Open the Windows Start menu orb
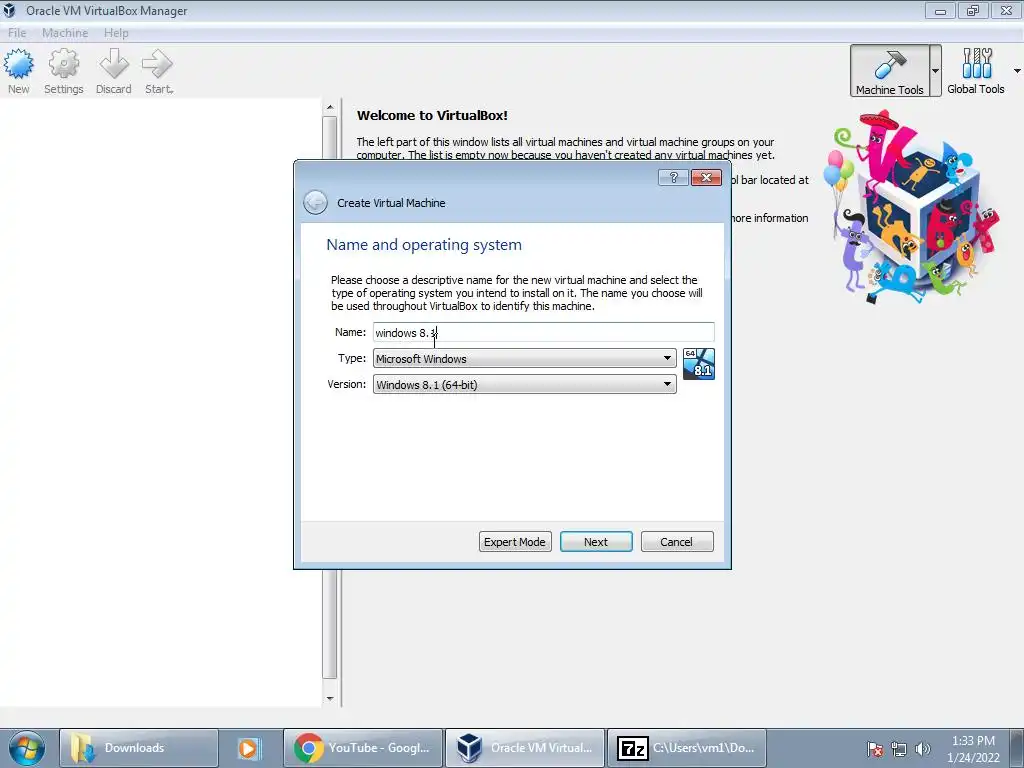Screen dimensions: 1024x768 (27, 748)
